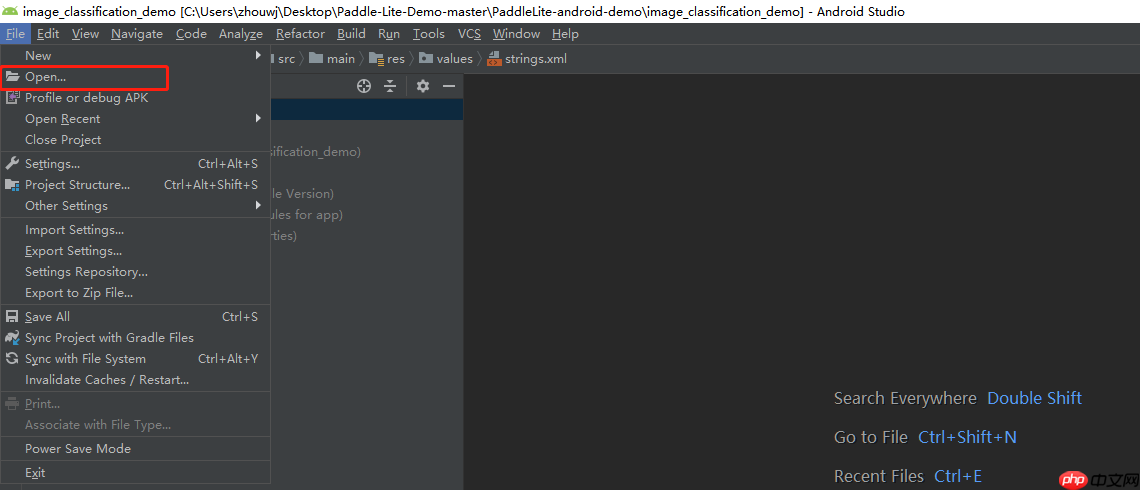
Task: Open Settings... dialog
Action: pyautogui.click(x=135, y=164)
